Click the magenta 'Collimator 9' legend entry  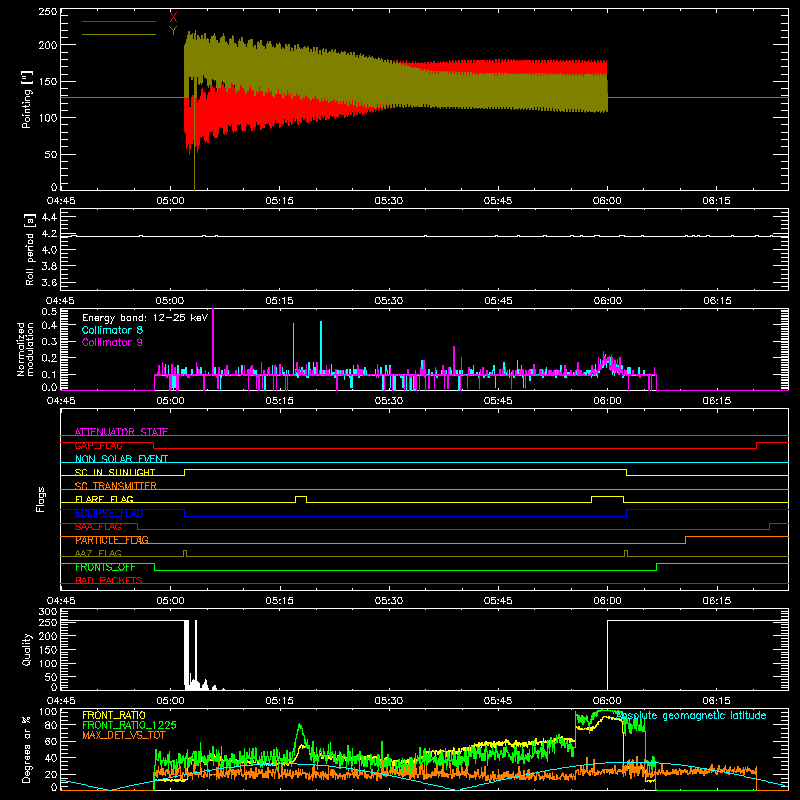pyautogui.click(x=112, y=342)
